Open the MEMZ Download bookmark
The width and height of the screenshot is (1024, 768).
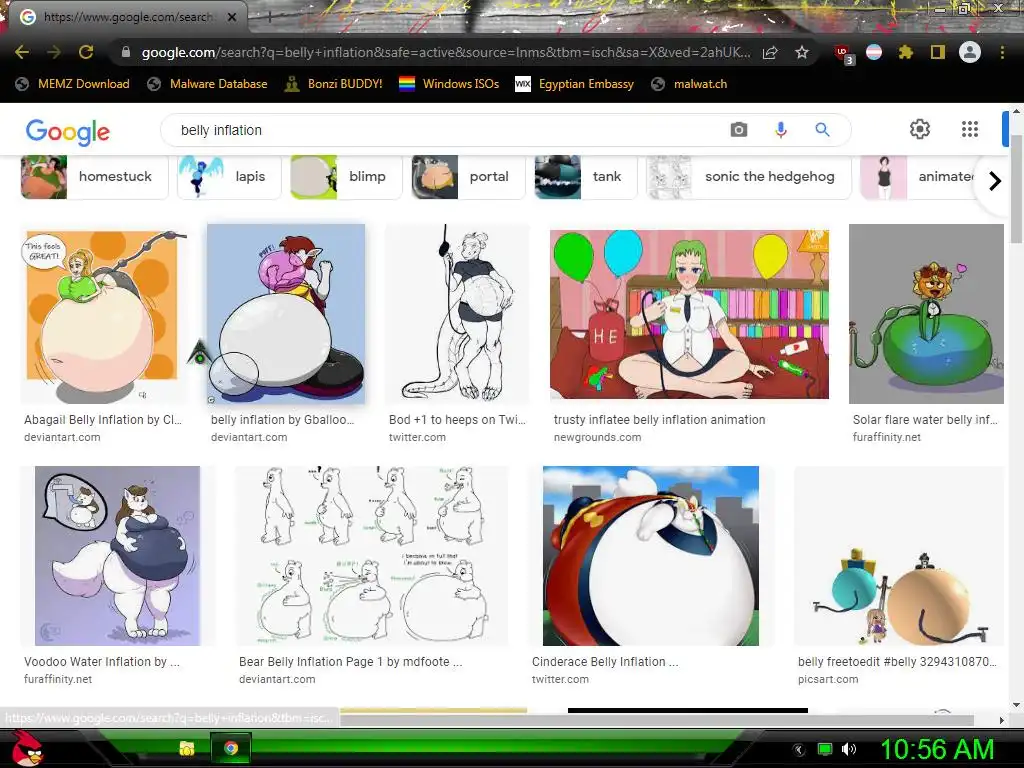tap(72, 84)
